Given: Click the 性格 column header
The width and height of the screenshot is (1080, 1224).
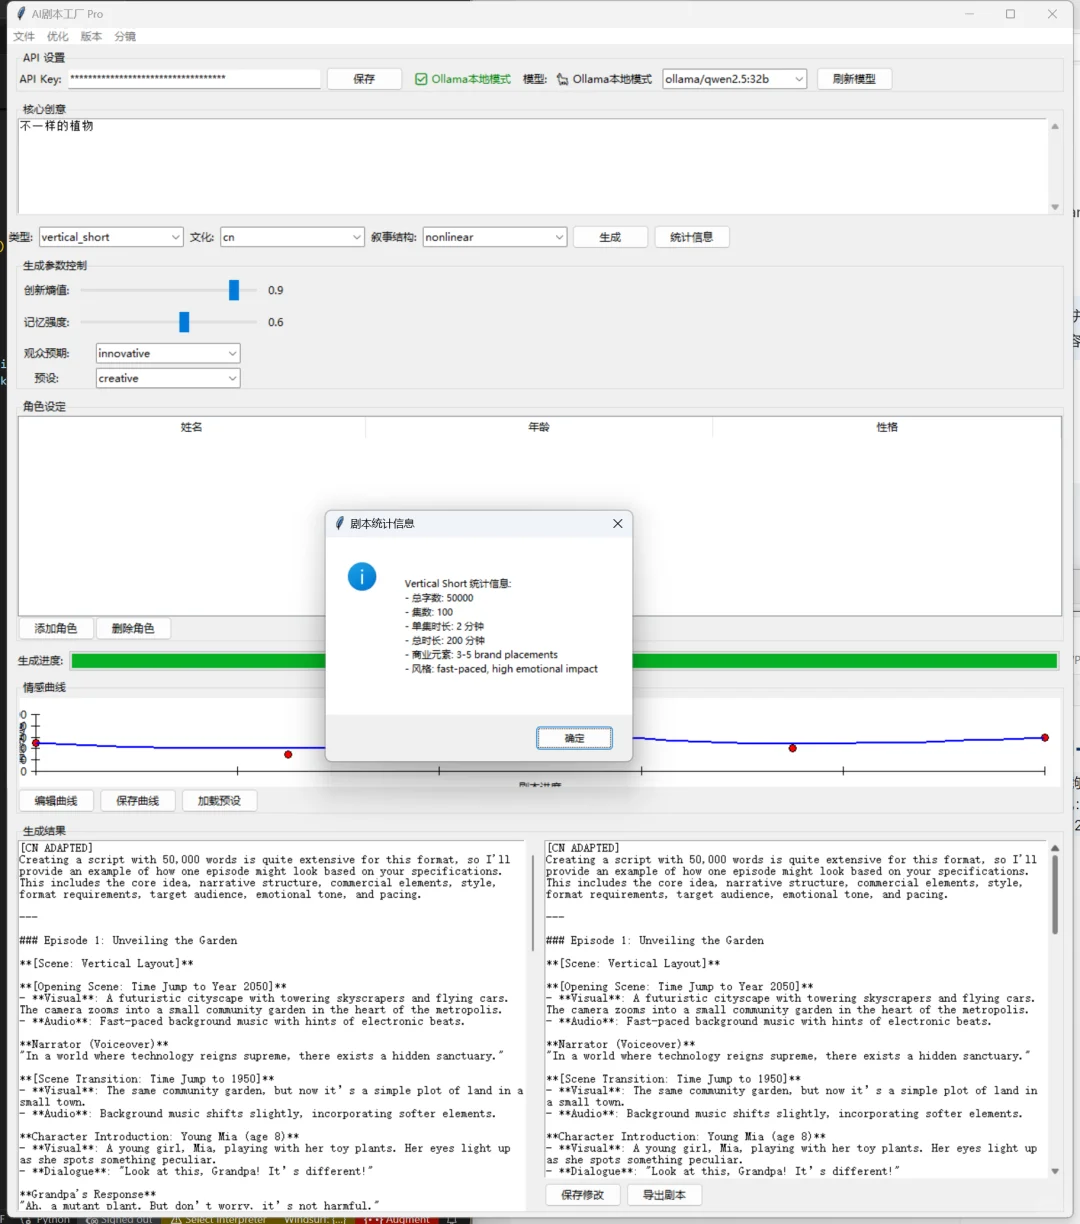Looking at the screenshot, I should [887, 427].
